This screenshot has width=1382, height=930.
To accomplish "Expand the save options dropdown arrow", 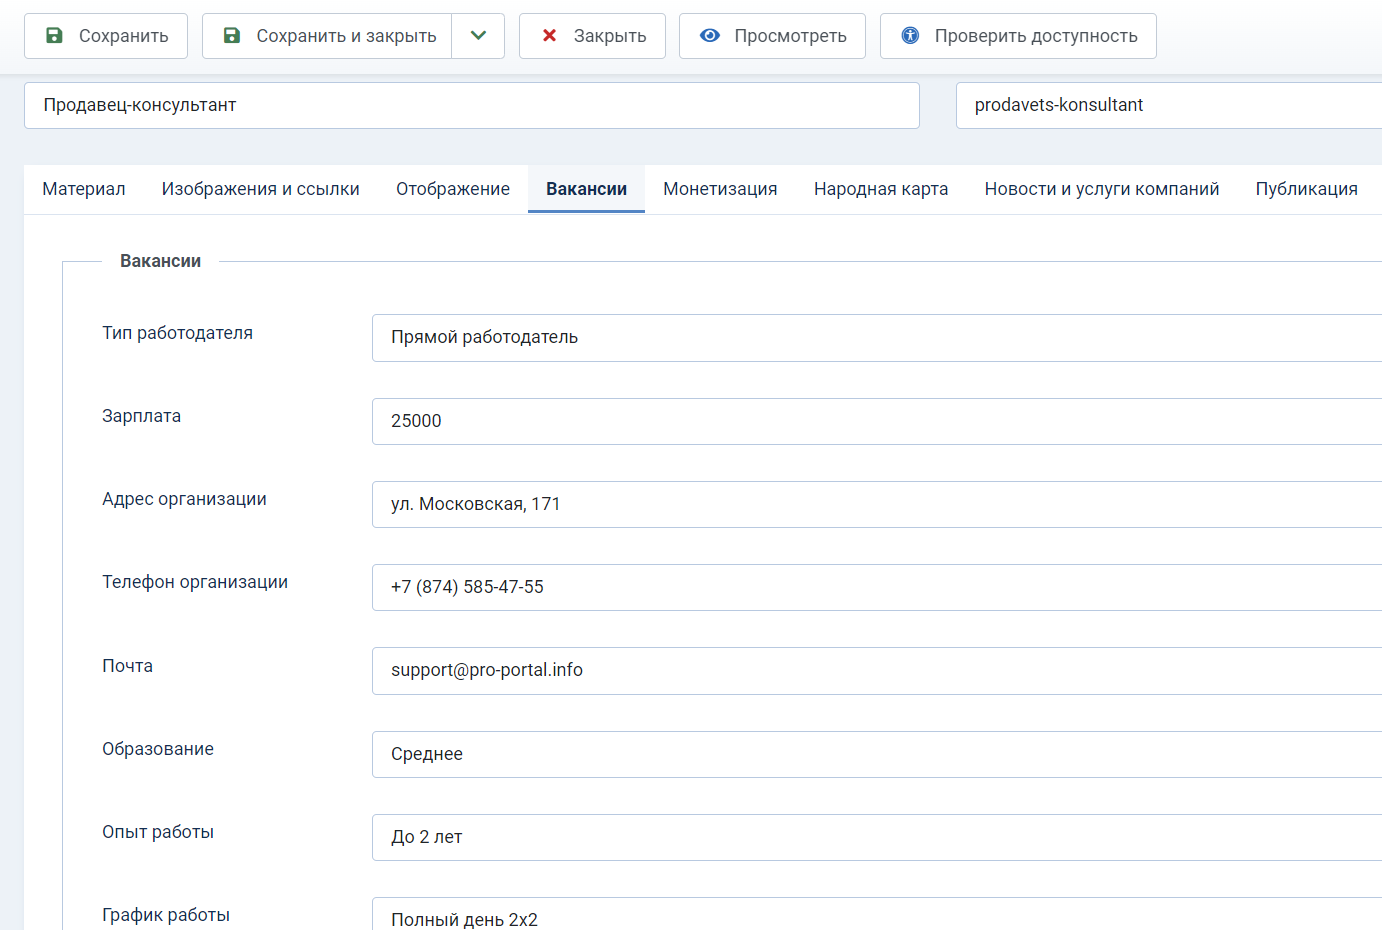I will click(478, 36).
